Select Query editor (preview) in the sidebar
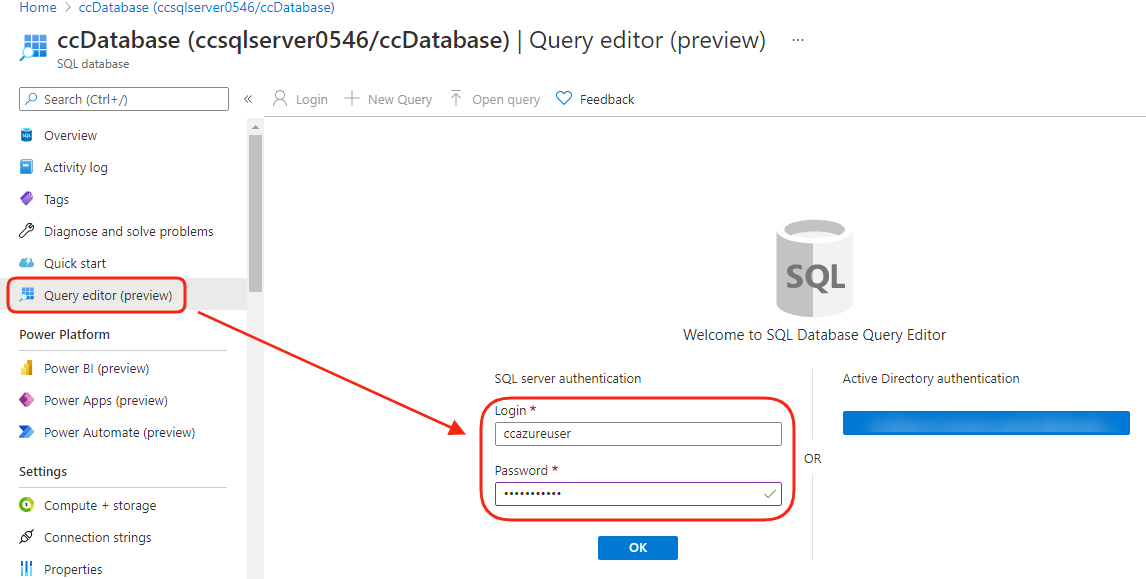Image resolution: width=1146 pixels, height=579 pixels. tap(107, 295)
